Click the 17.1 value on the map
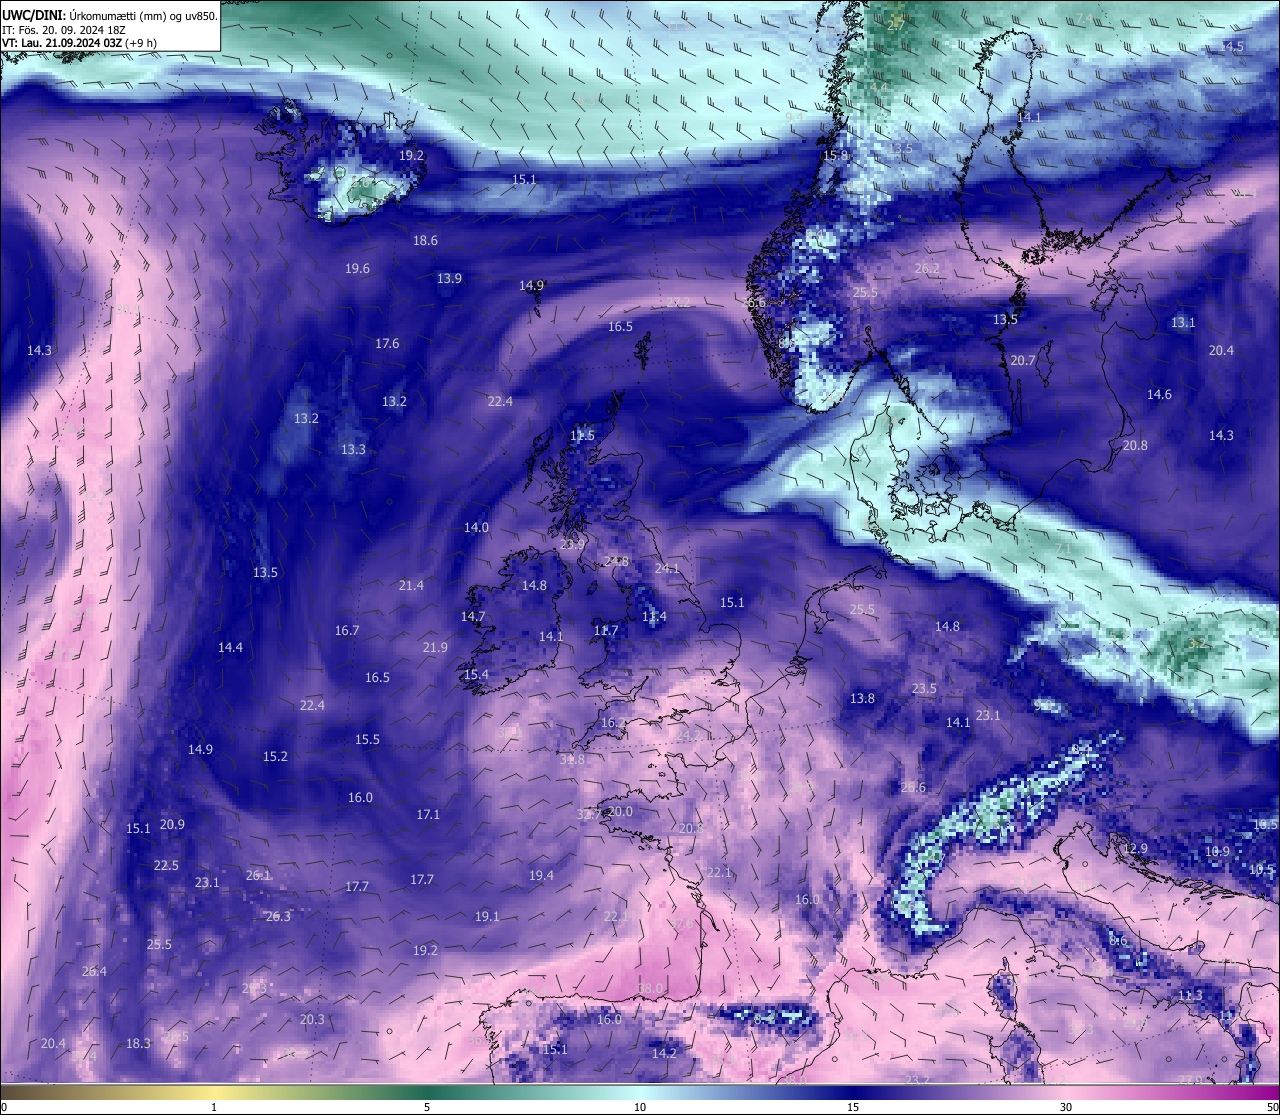The width and height of the screenshot is (1280, 1115). [428, 814]
